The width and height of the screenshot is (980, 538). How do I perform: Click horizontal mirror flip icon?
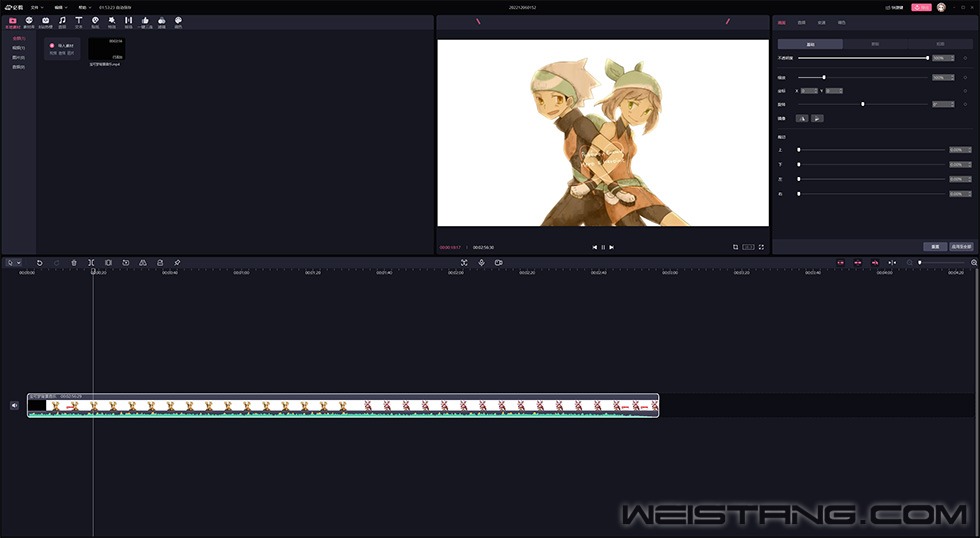pos(801,118)
